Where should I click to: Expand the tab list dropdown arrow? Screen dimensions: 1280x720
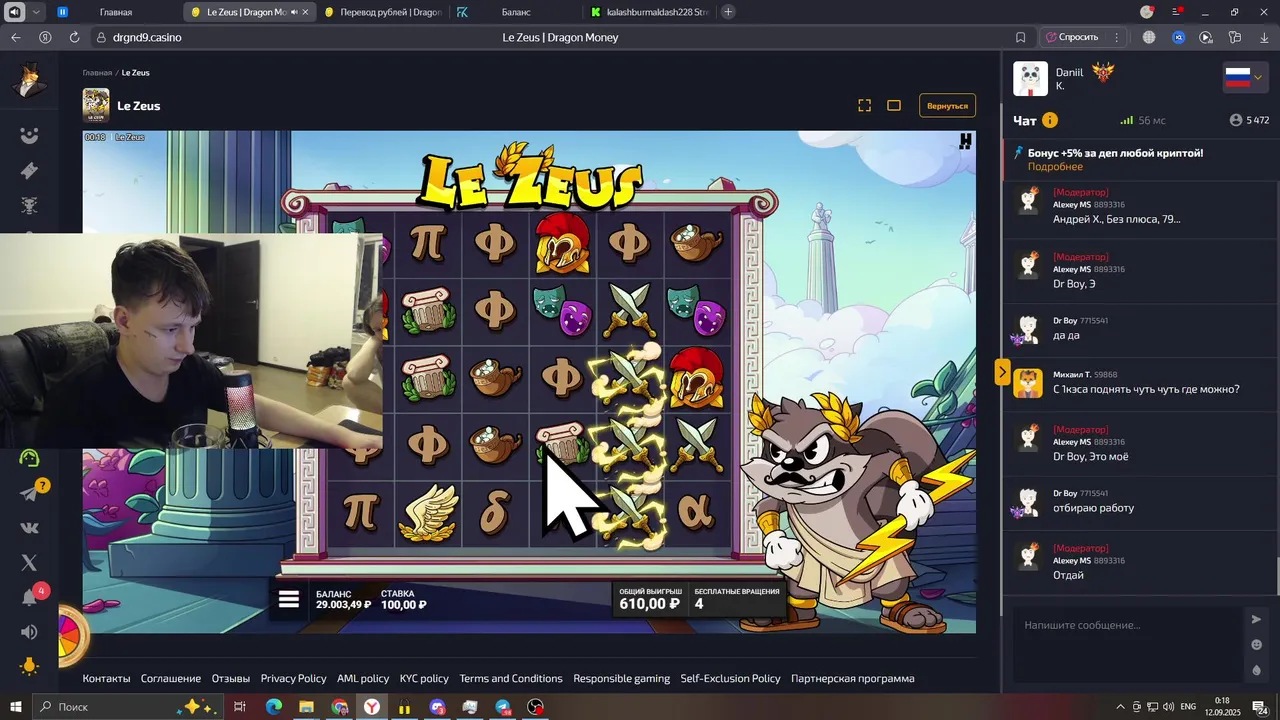tap(37, 12)
